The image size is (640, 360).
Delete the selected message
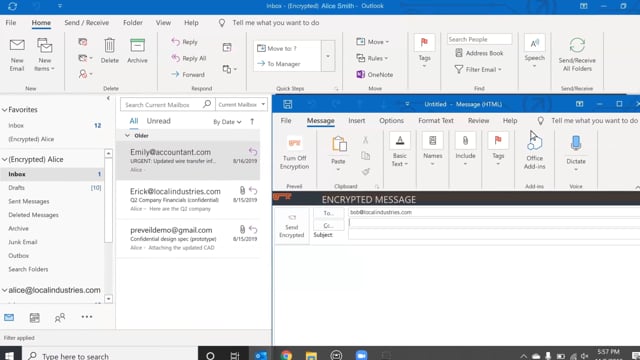109,51
